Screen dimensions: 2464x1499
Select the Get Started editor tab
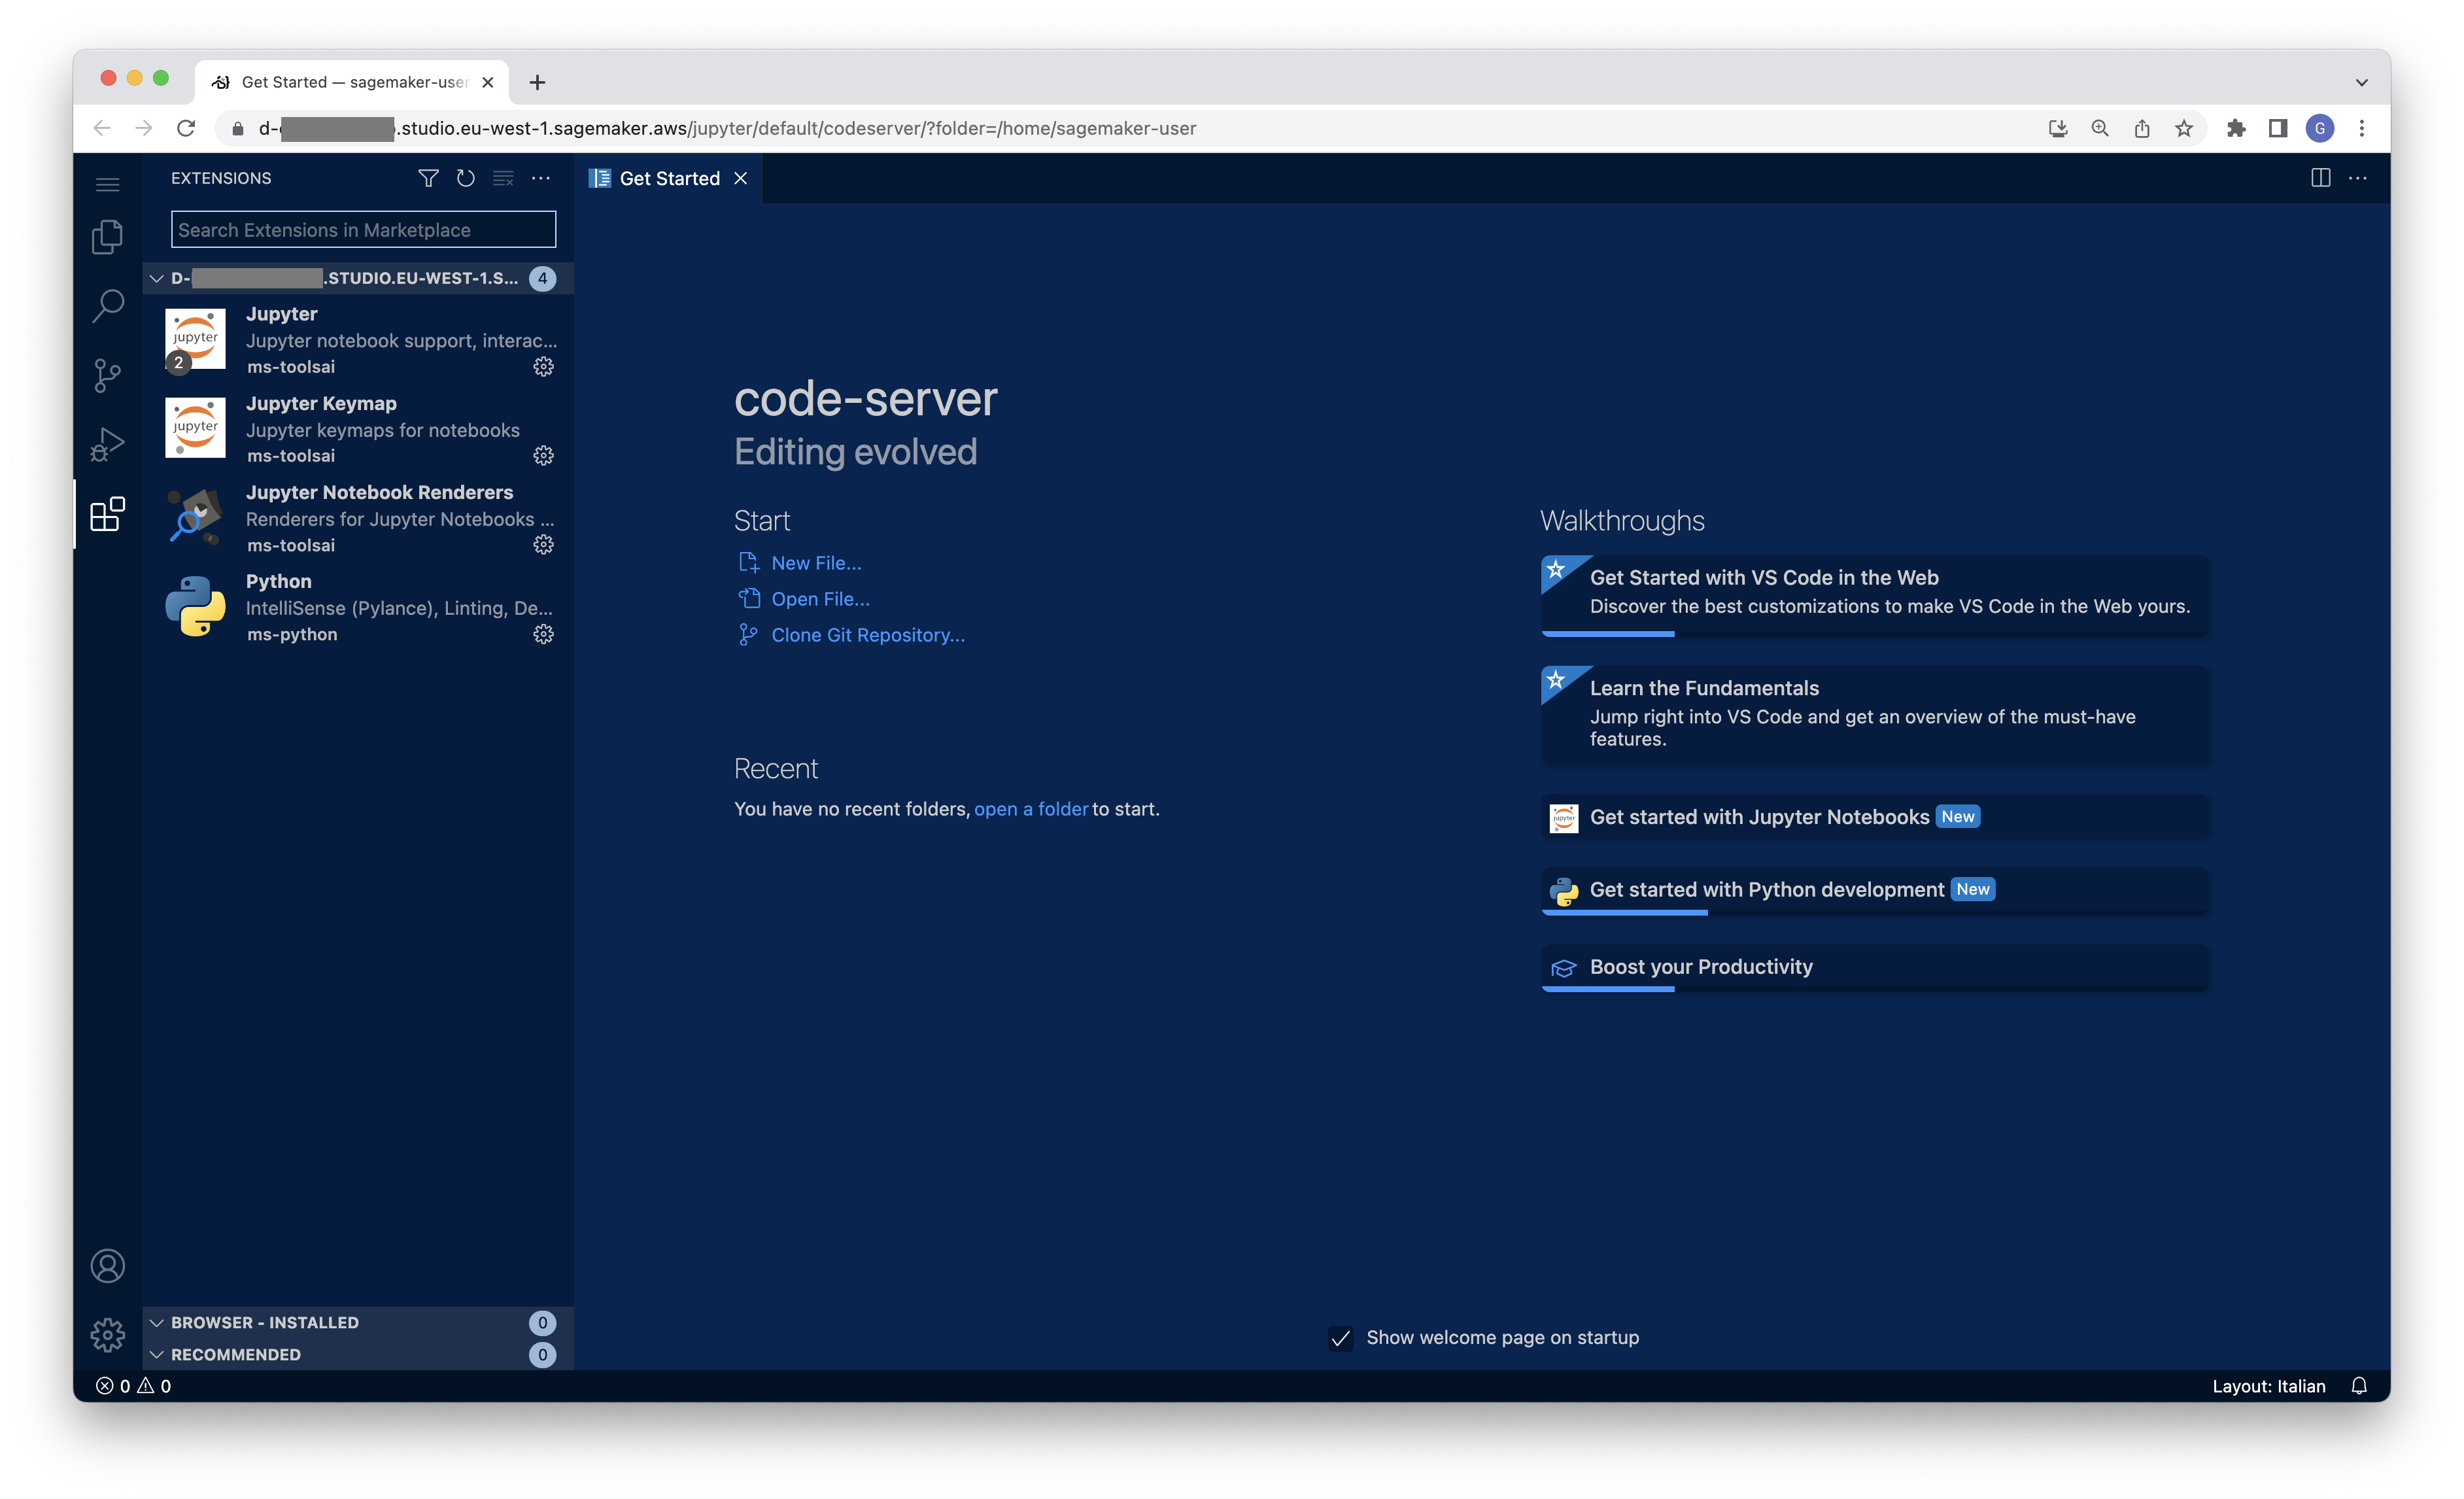[x=668, y=178]
